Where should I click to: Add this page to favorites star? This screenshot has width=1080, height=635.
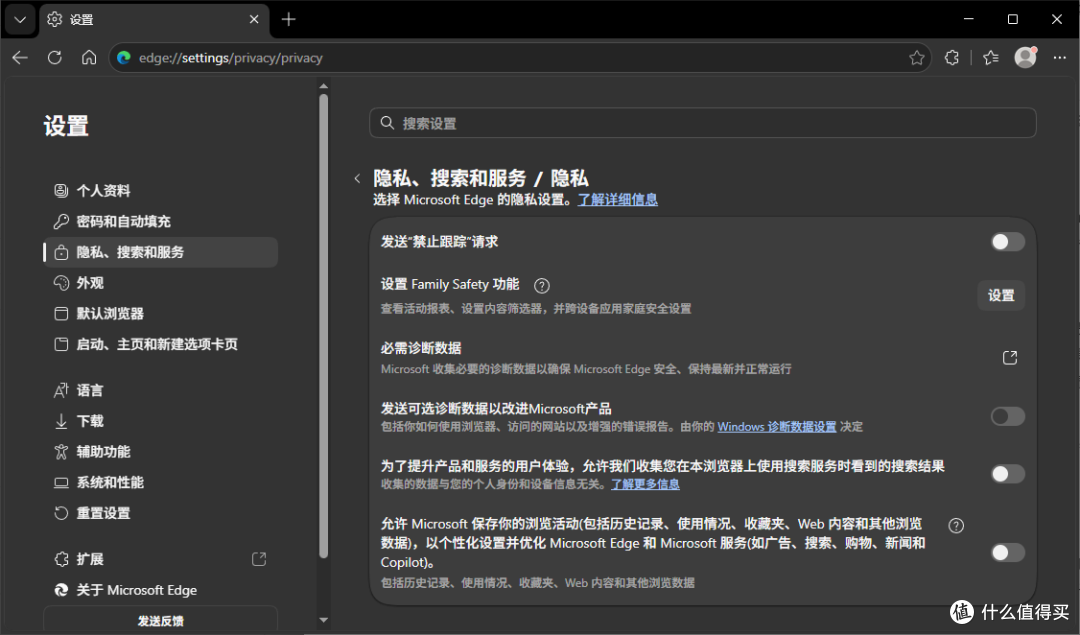coord(916,58)
